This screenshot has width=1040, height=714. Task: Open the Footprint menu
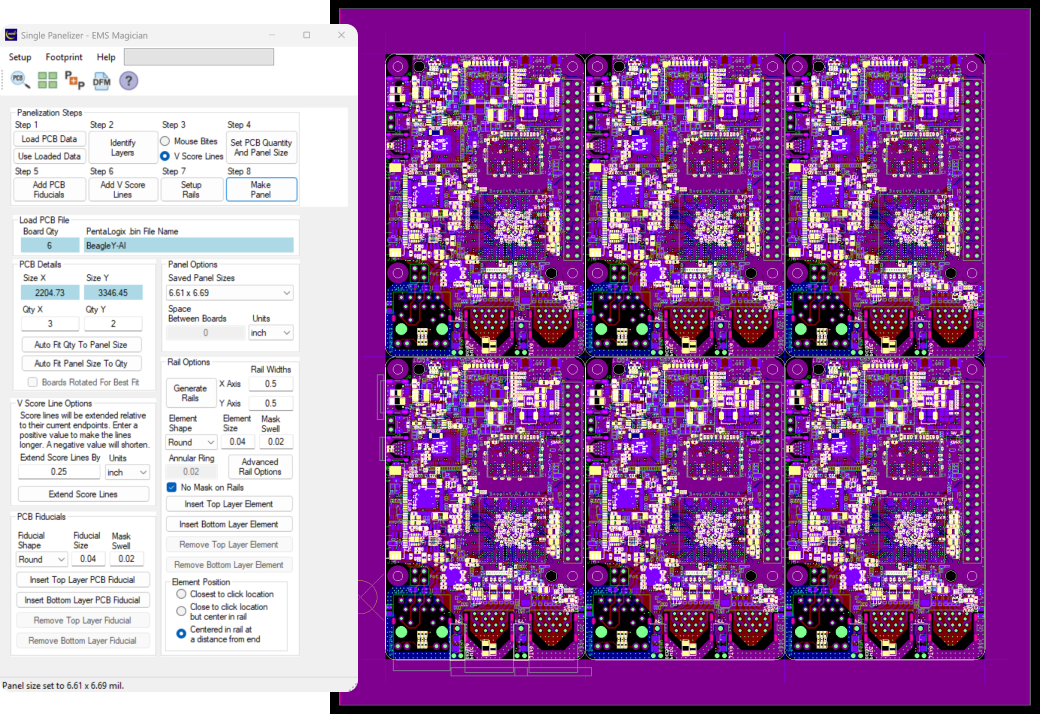point(64,57)
